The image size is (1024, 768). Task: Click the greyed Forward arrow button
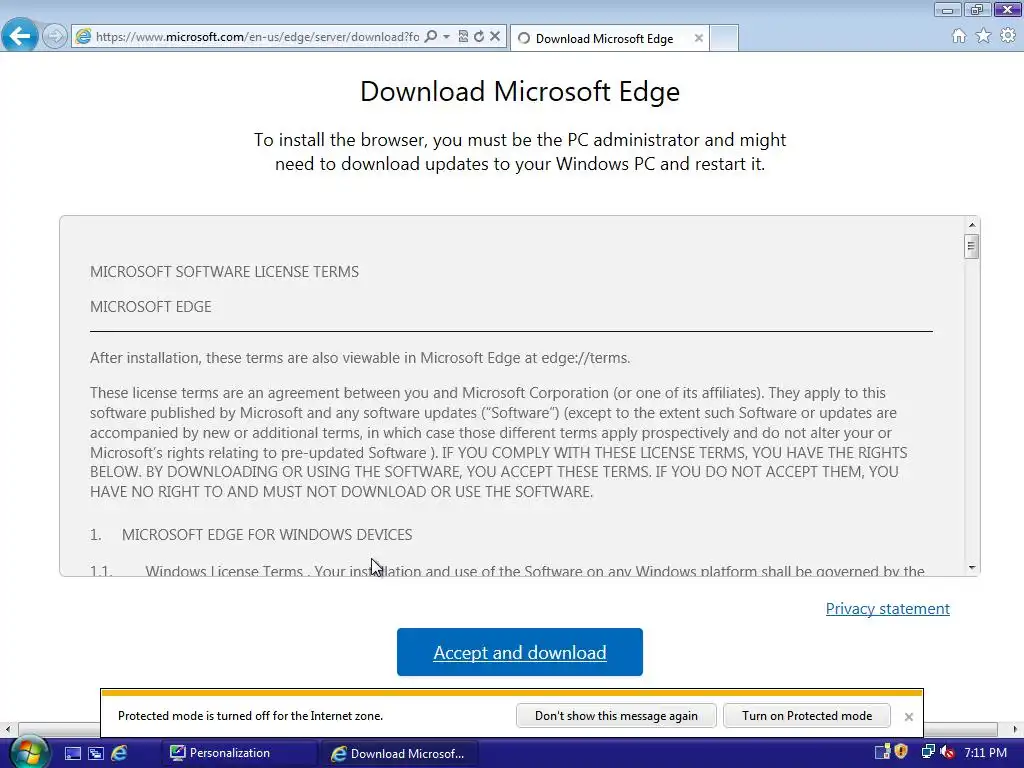55,36
